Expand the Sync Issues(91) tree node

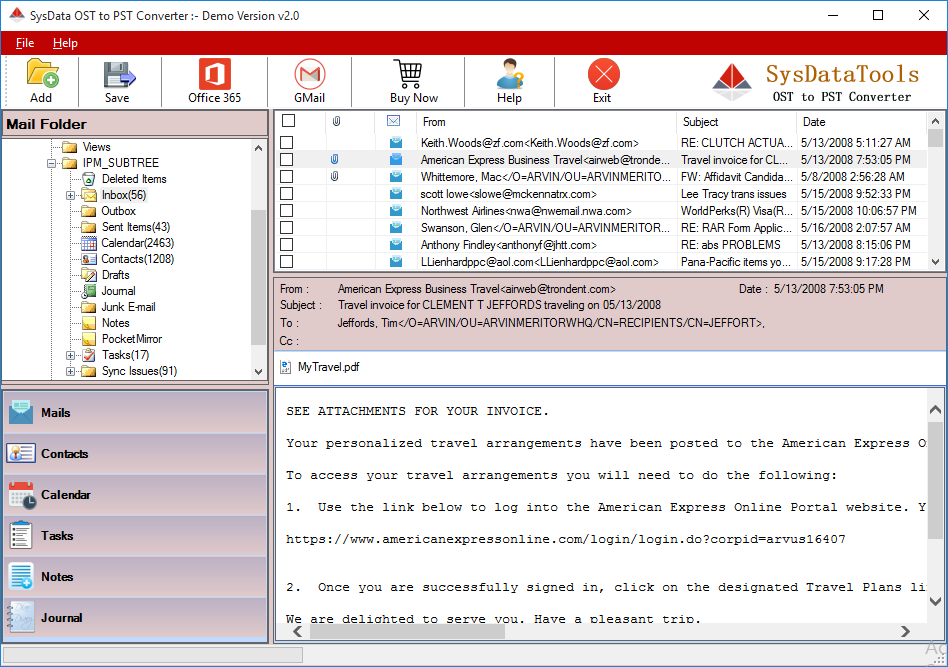click(x=70, y=371)
